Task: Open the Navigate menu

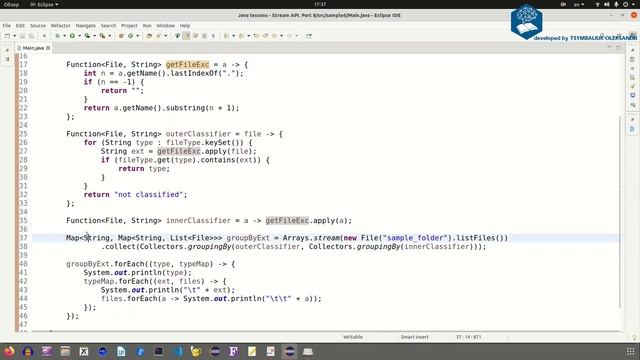Action: (x=86, y=26)
